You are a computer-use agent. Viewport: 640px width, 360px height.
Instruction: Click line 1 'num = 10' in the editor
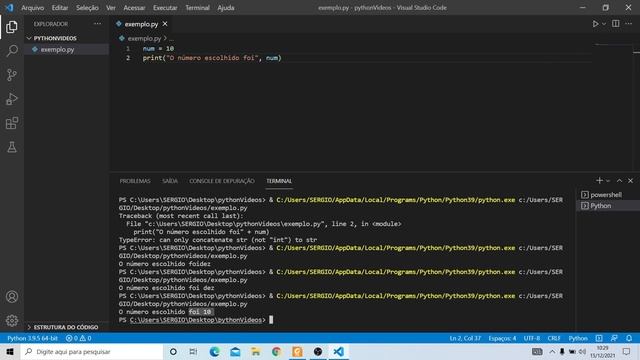[158, 49]
